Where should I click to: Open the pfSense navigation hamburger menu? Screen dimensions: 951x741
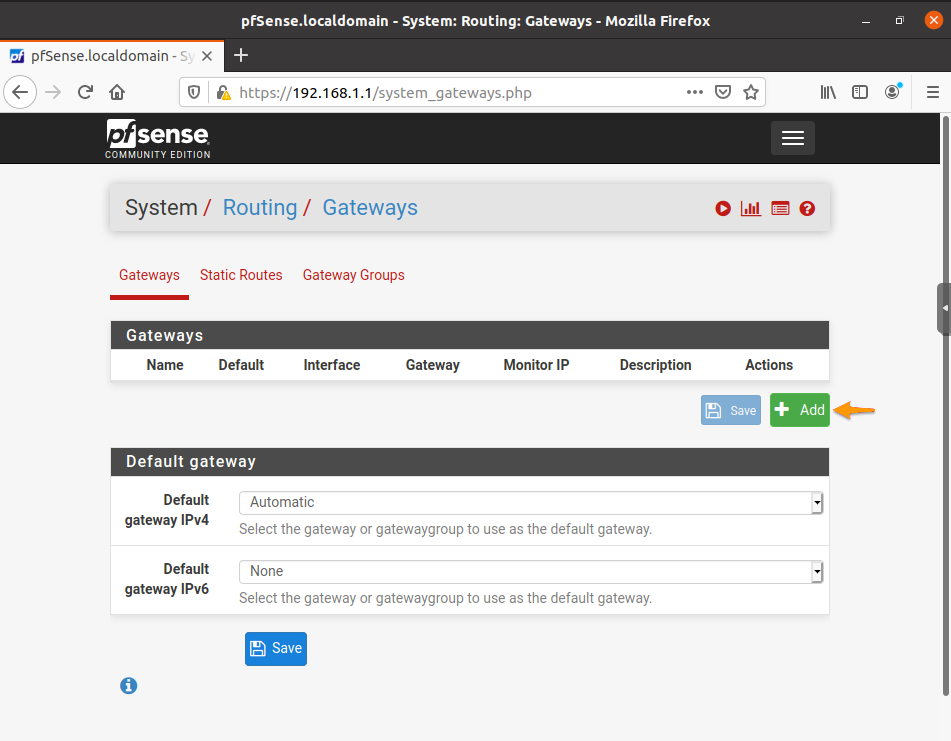point(792,138)
